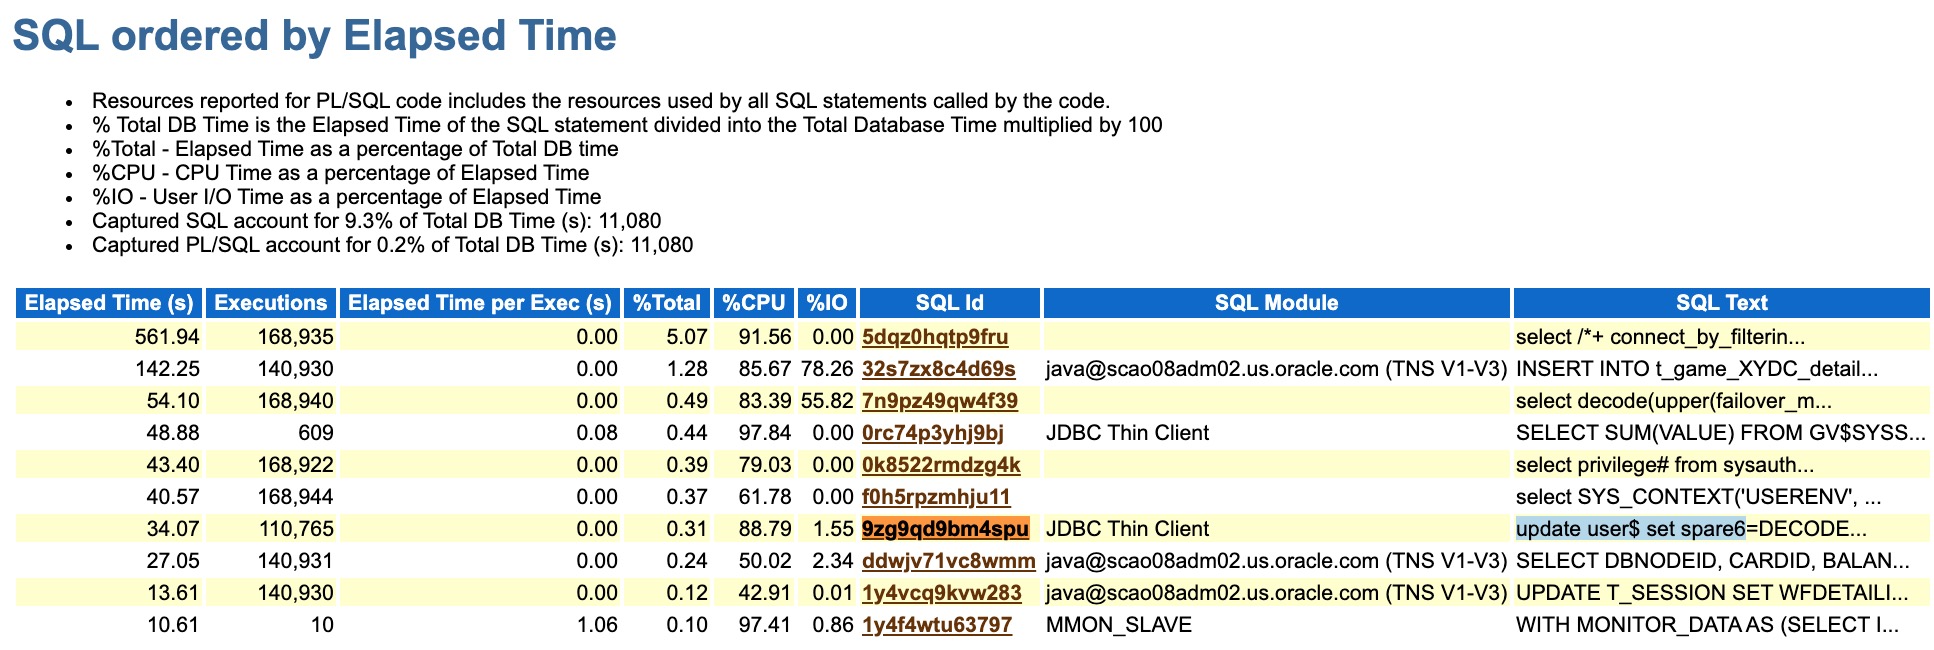The width and height of the screenshot is (1934, 650).
Task: Click the Executions column header
Action: tap(271, 303)
